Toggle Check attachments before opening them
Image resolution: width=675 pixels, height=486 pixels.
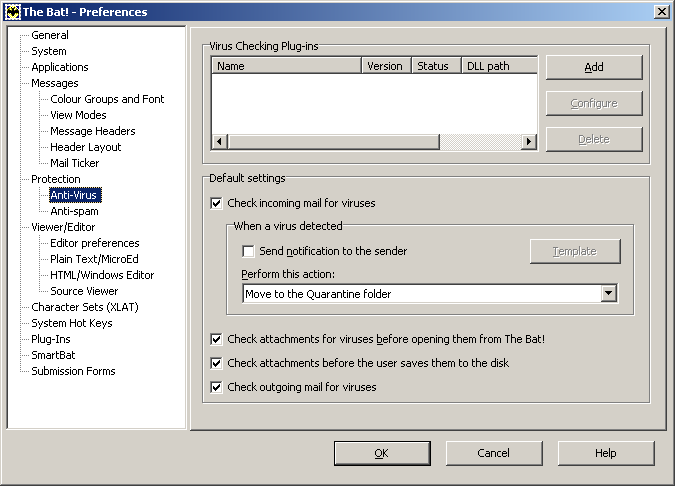tap(217, 339)
